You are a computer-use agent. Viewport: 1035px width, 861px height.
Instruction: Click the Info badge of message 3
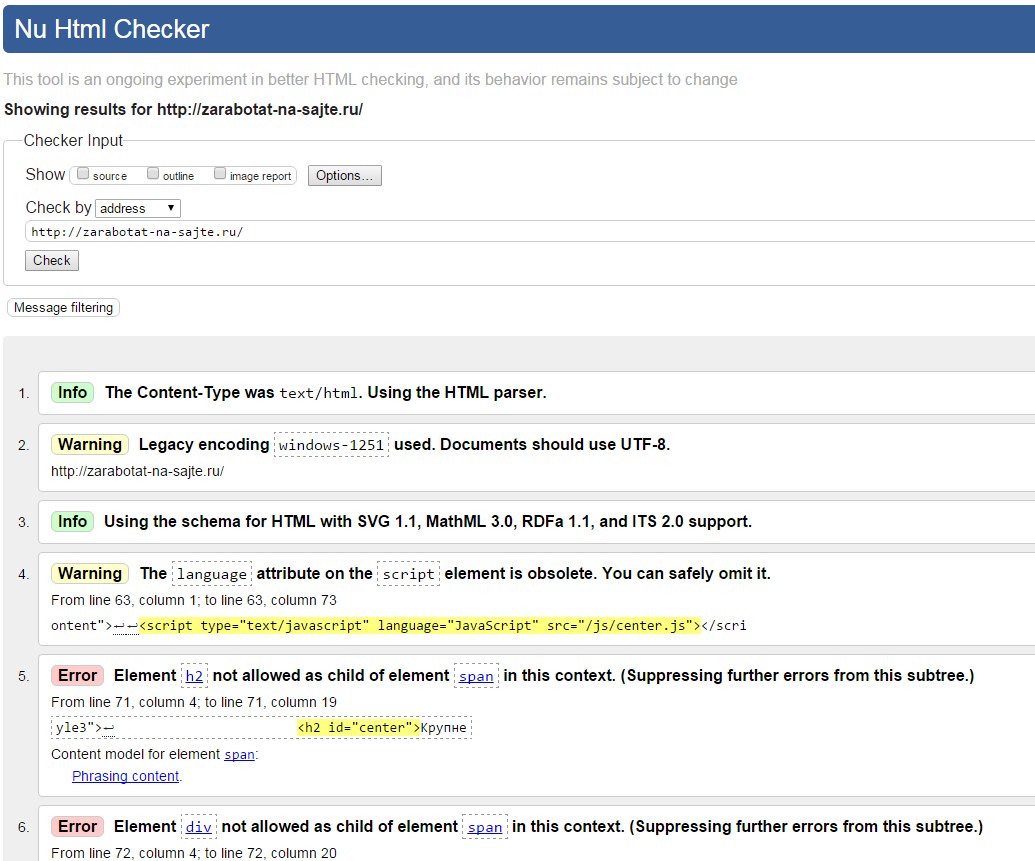tap(73, 522)
